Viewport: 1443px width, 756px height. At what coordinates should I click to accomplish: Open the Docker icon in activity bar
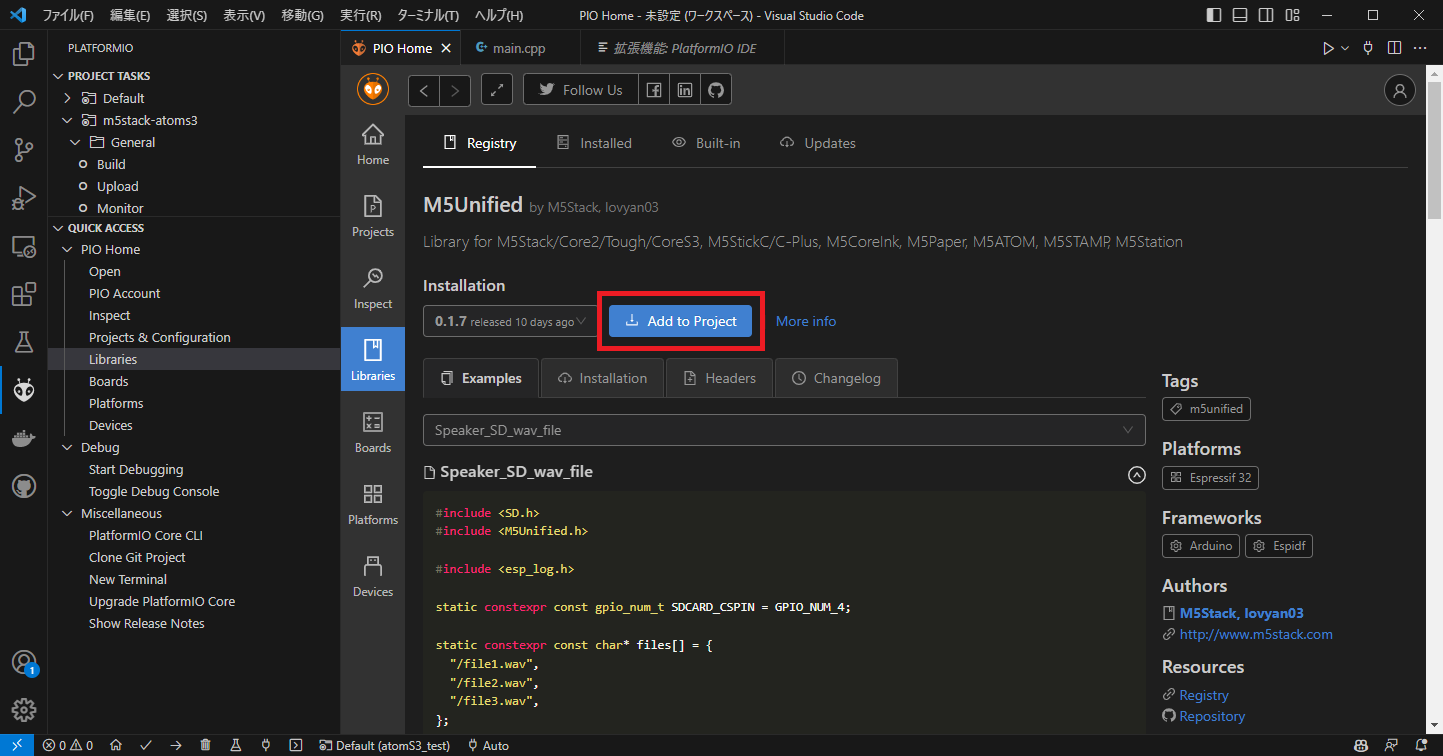pos(24,438)
